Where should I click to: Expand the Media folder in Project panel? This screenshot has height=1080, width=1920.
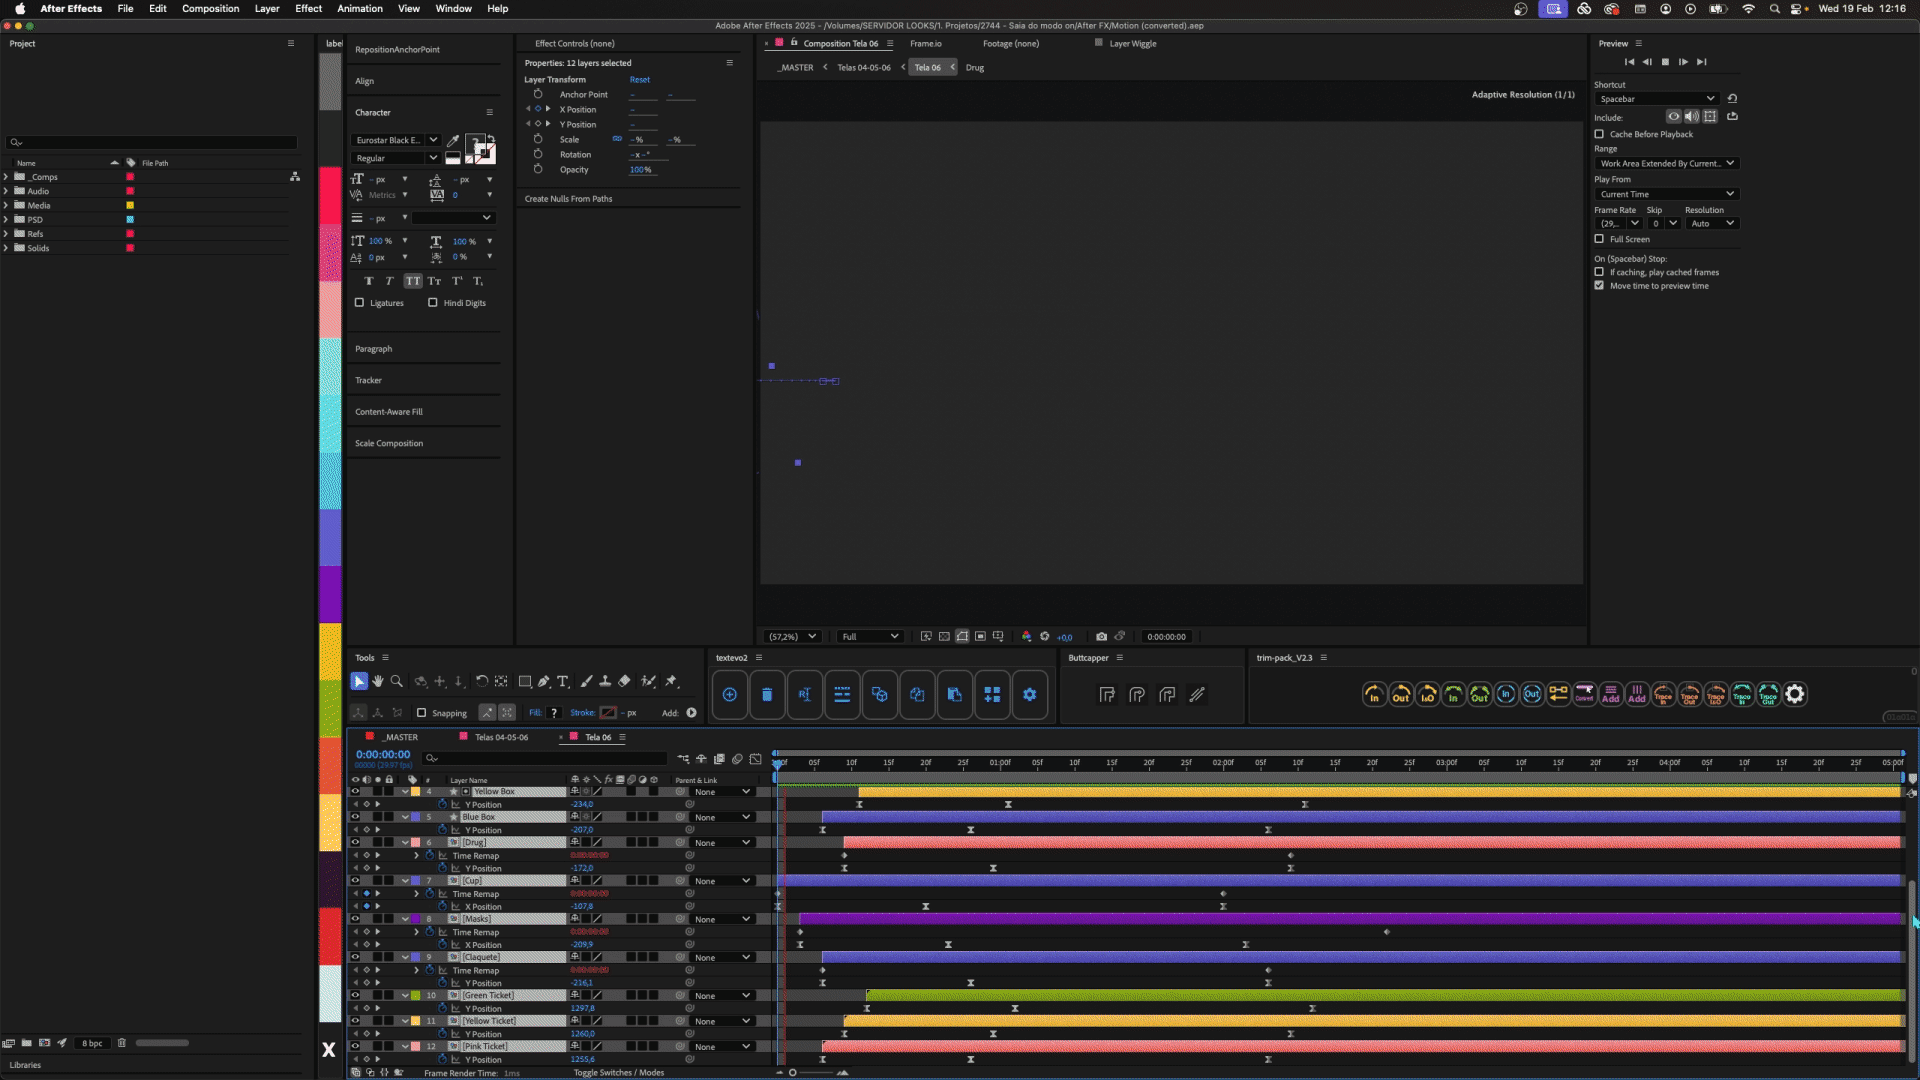tap(6, 205)
